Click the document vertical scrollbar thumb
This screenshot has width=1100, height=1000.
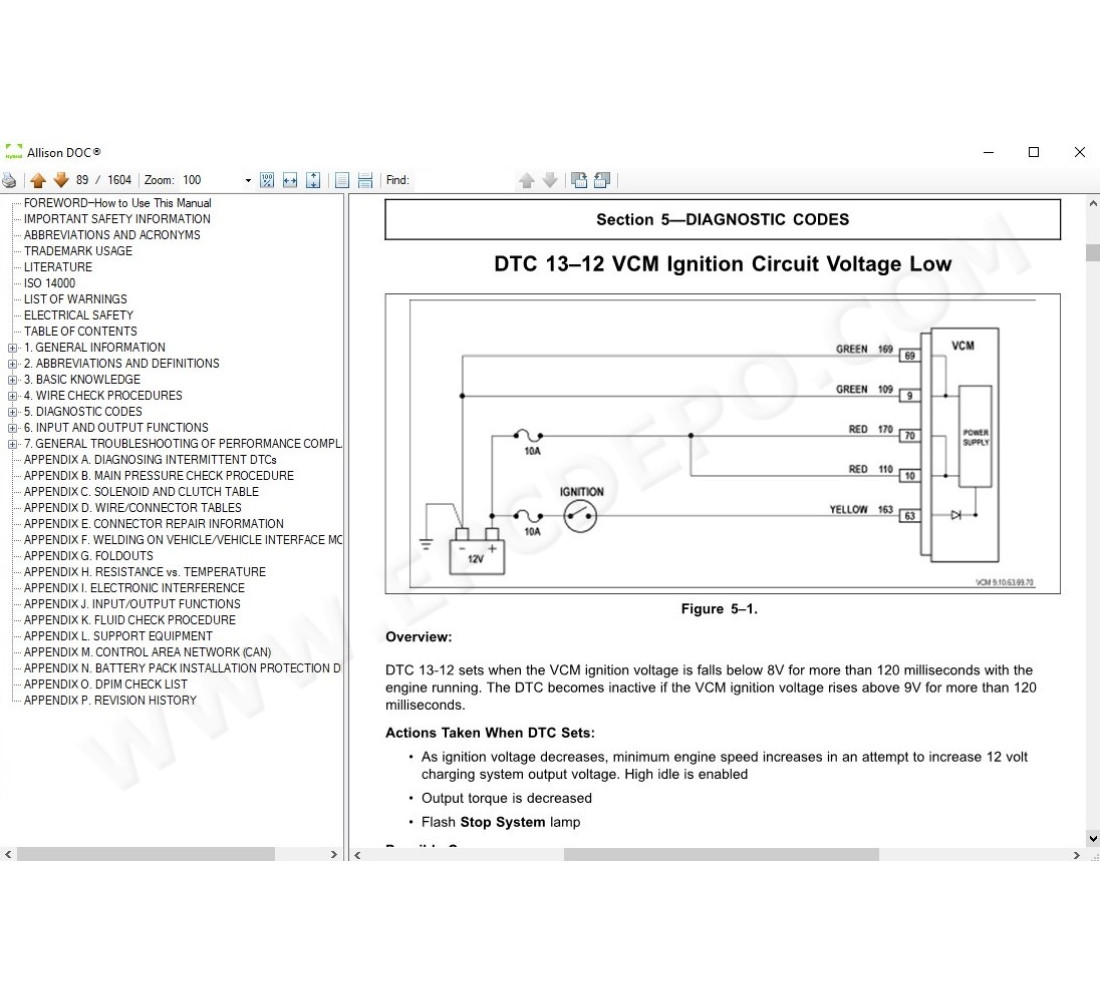click(x=1092, y=253)
